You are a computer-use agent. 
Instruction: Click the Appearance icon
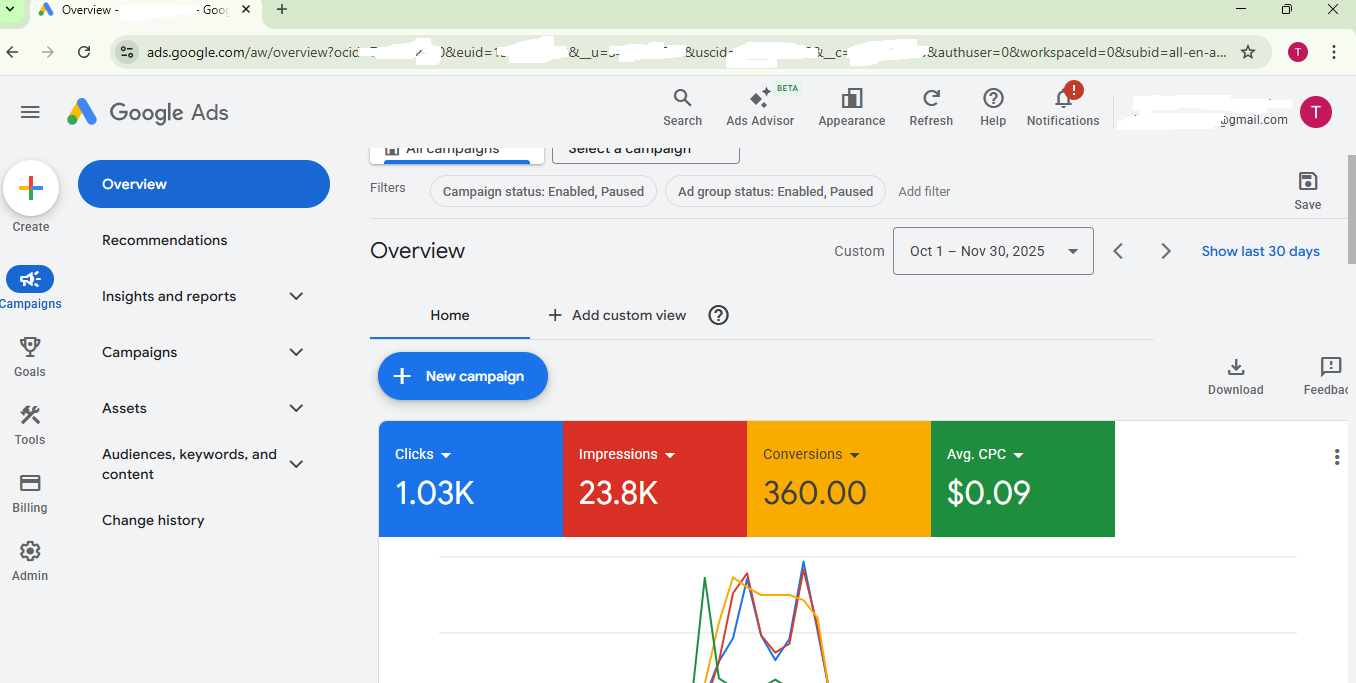coord(851,105)
